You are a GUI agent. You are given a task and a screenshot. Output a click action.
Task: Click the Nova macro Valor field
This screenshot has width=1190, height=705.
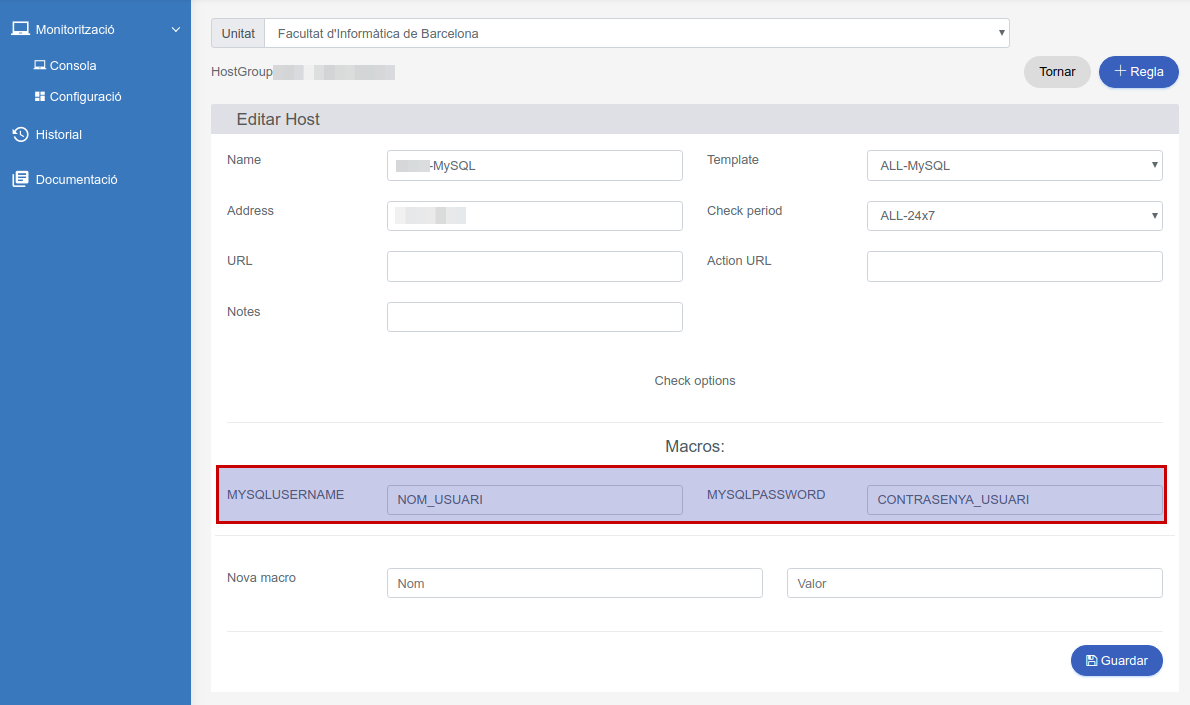(x=974, y=583)
